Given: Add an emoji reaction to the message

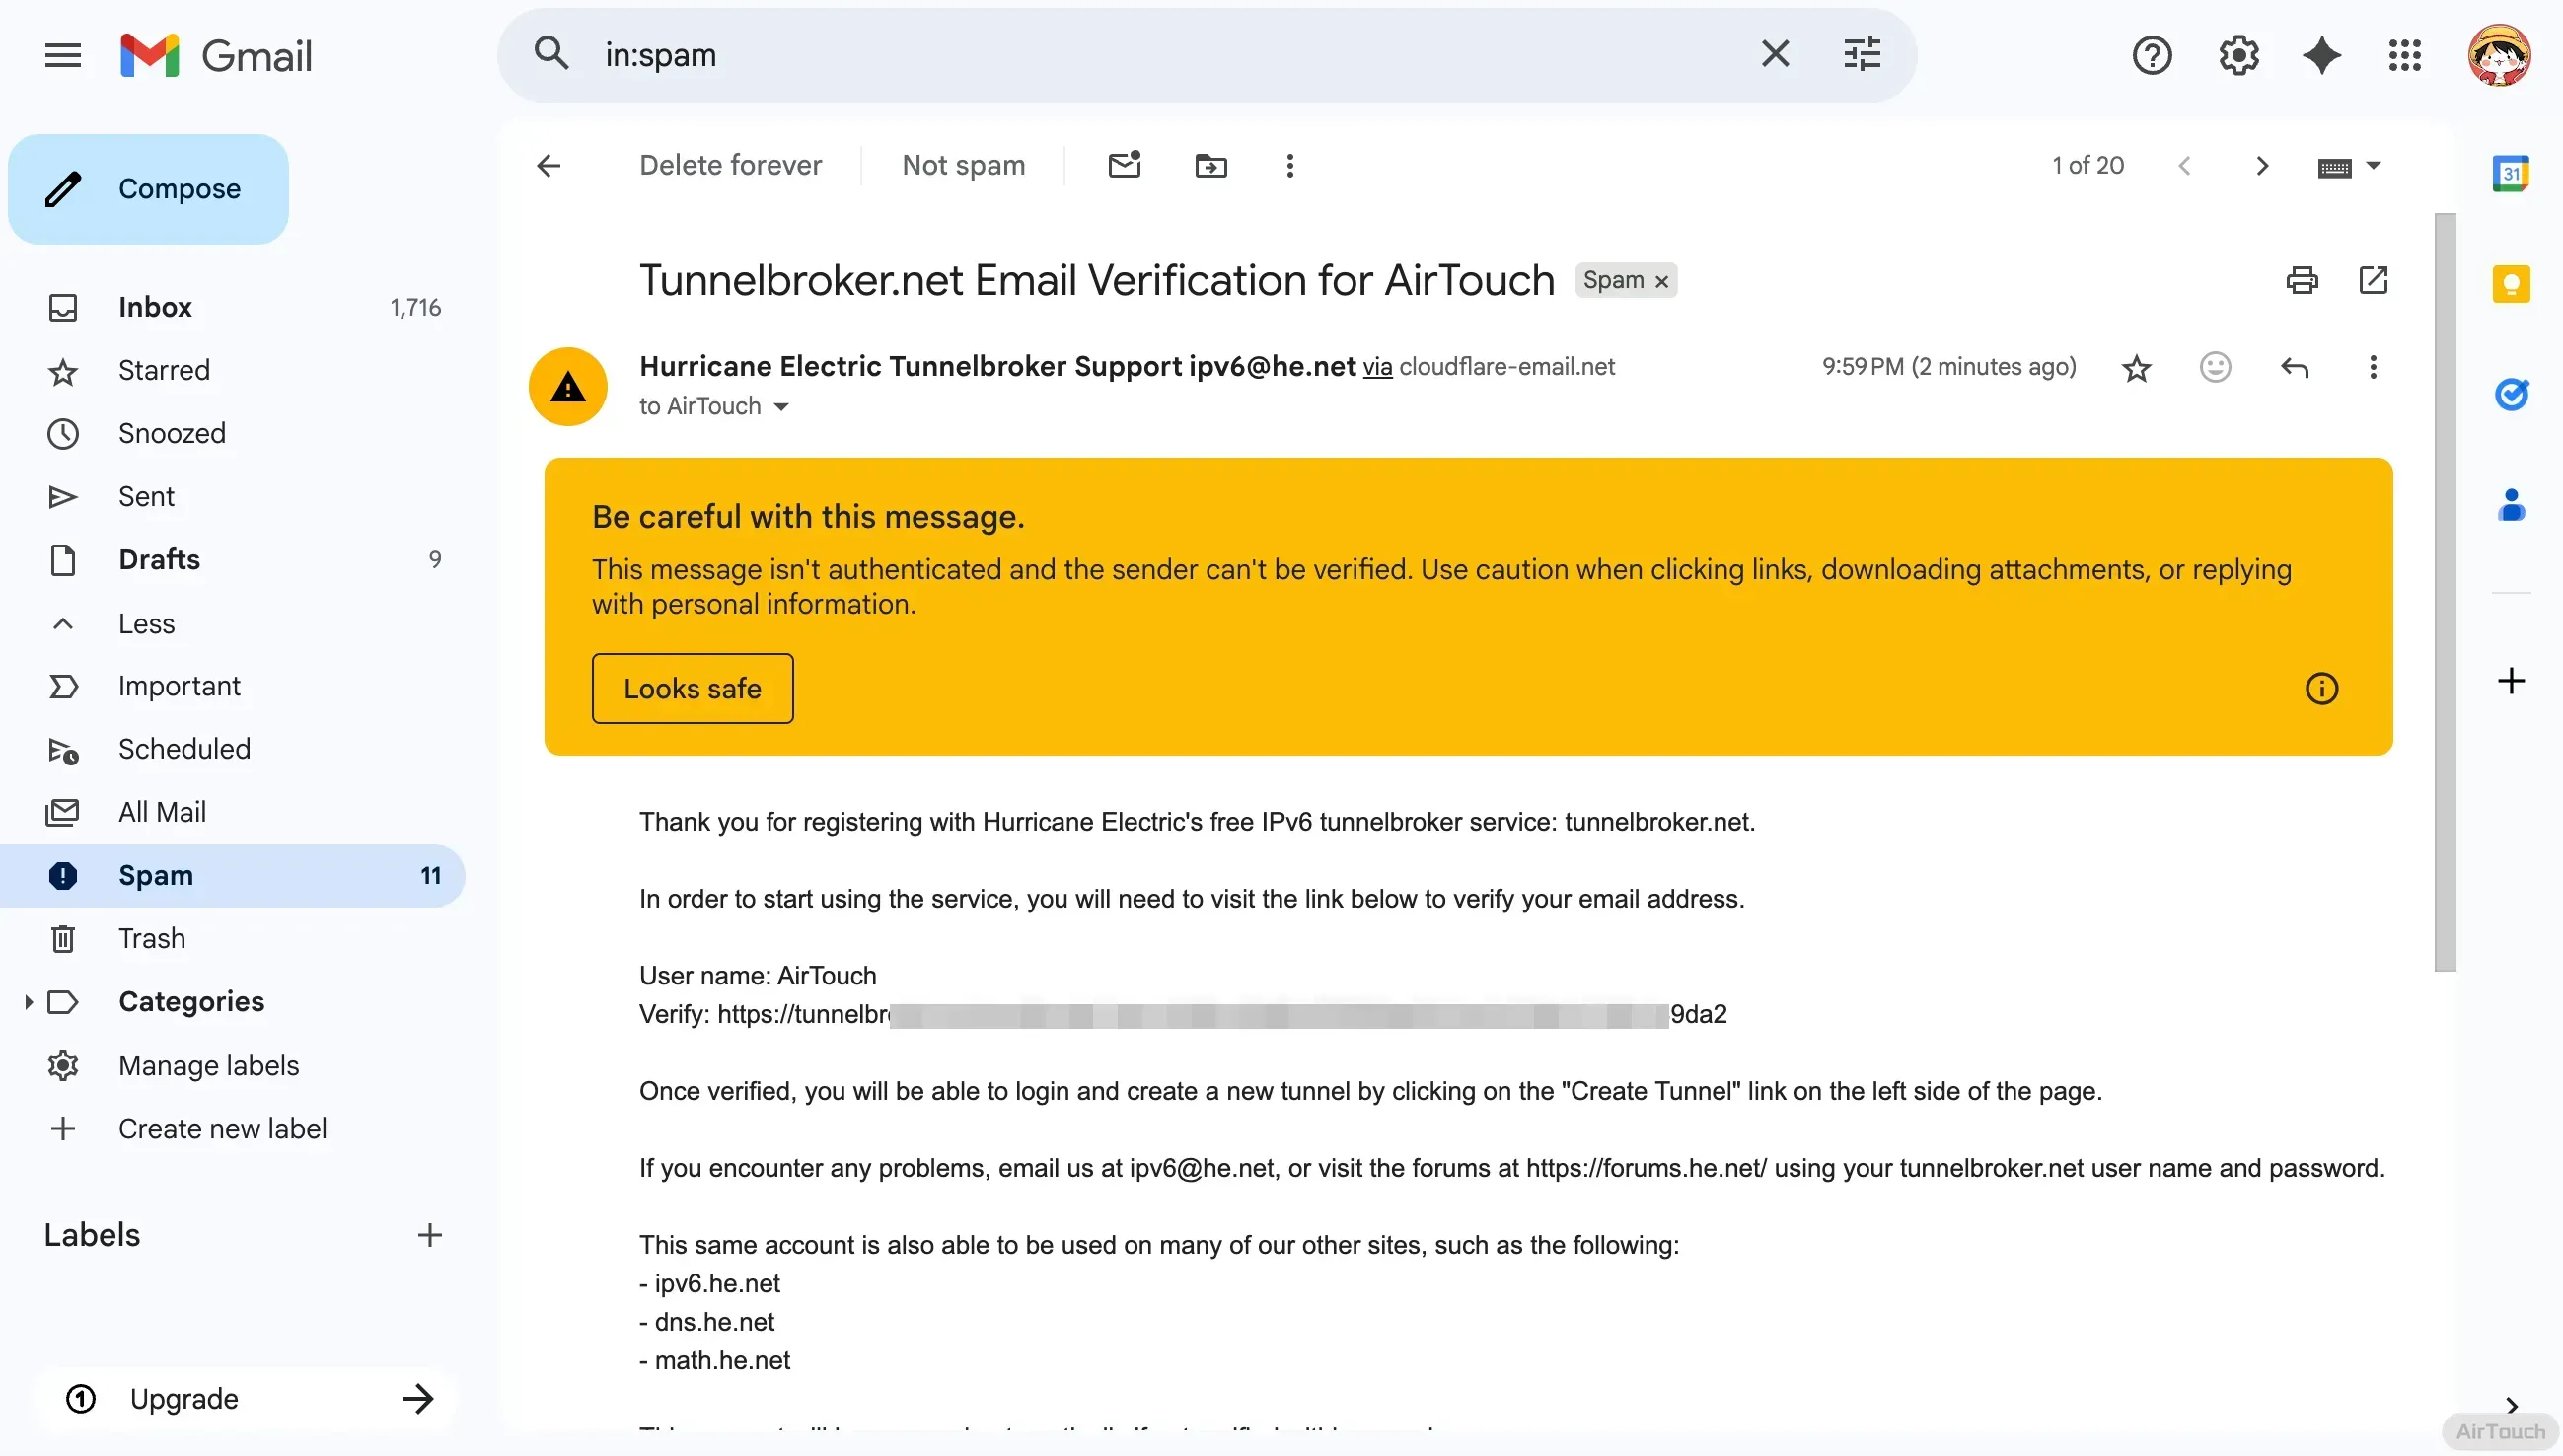Looking at the screenshot, I should [x=2215, y=367].
